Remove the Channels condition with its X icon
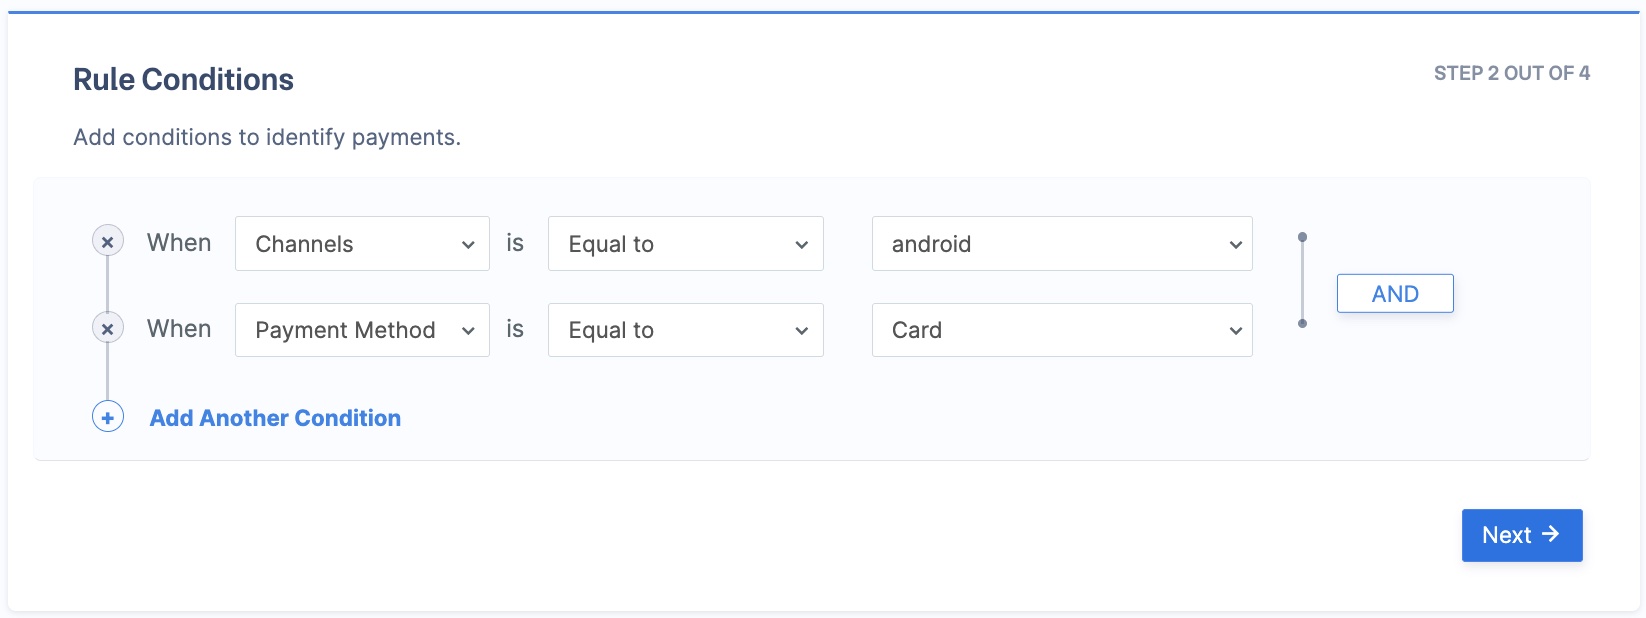 (108, 242)
